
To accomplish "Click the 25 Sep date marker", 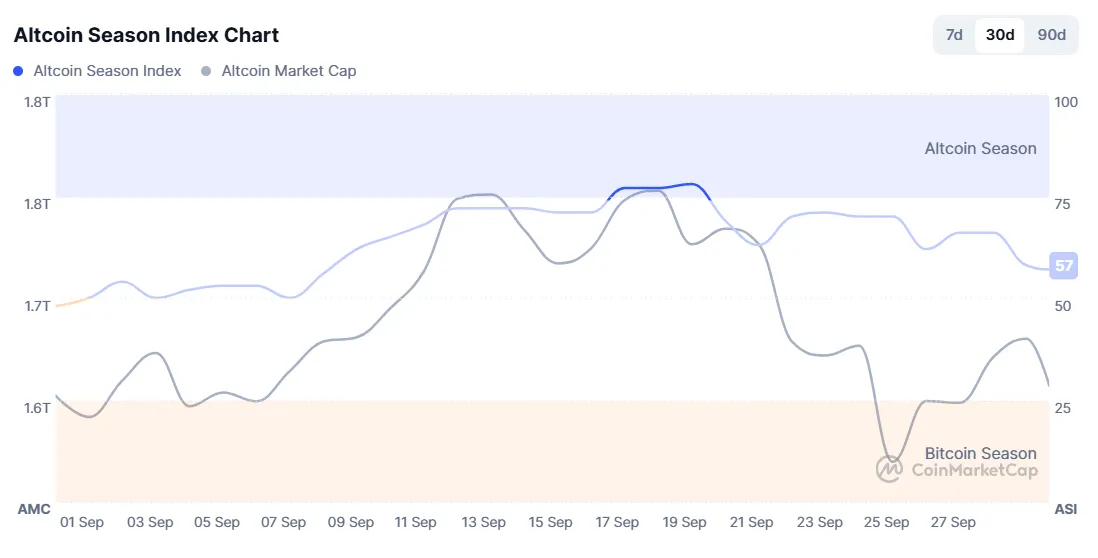I will point(886,522).
